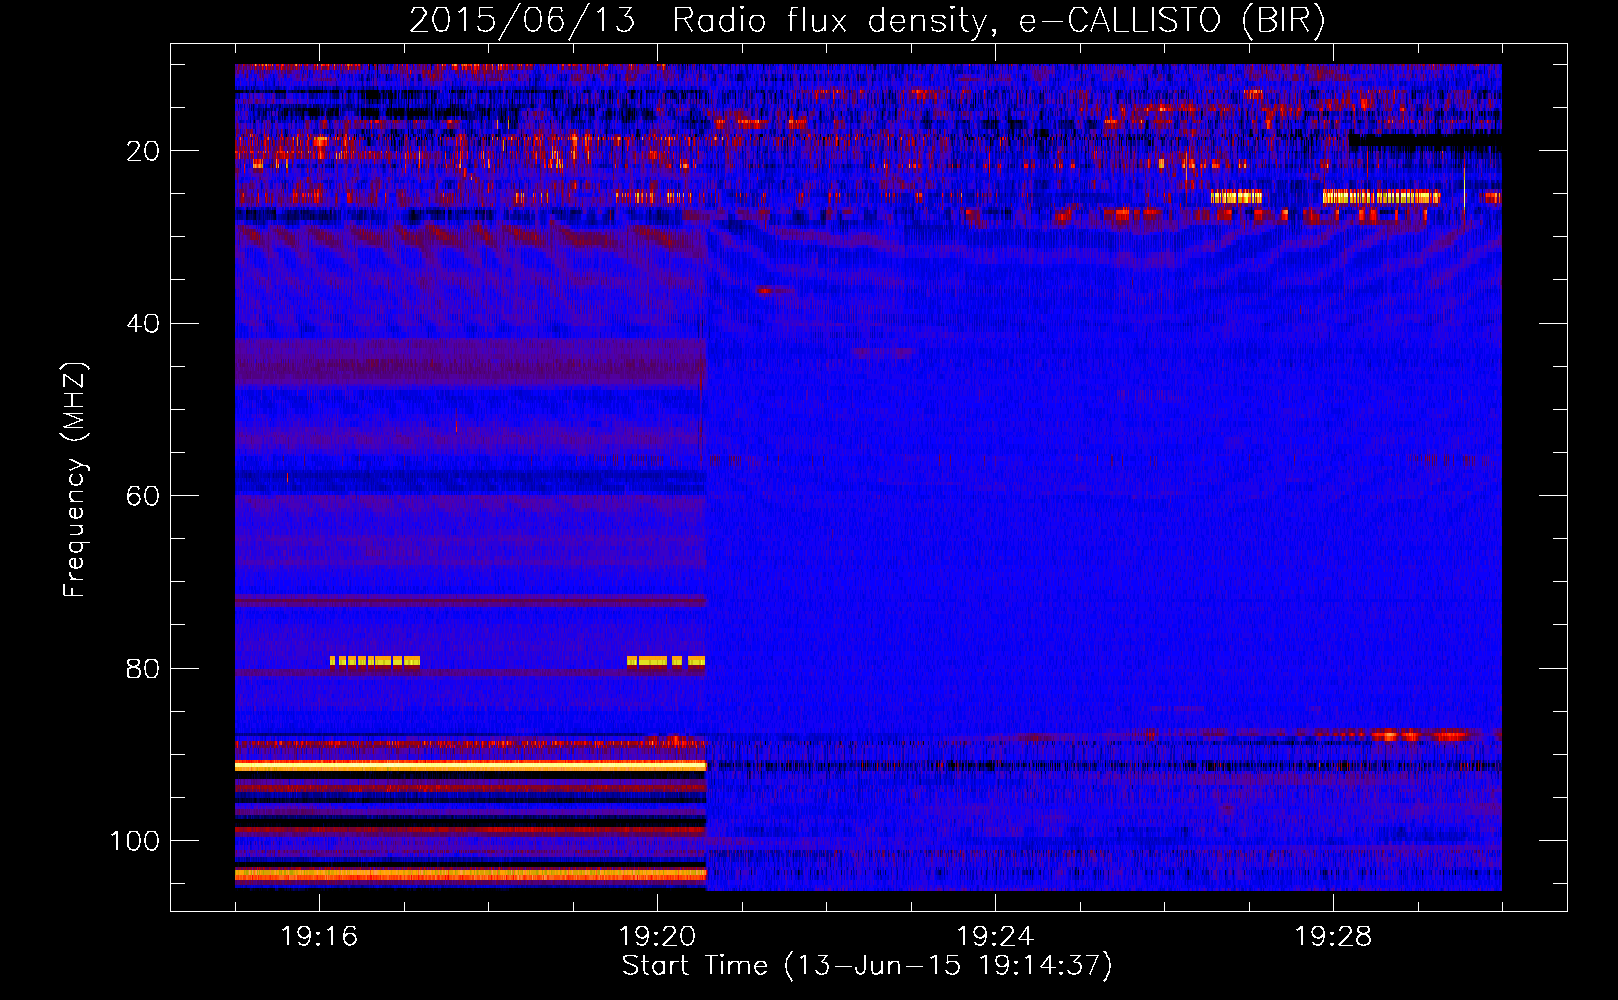The width and height of the screenshot is (1618, 1000).
Task: Click the 19:24 time tick label
Action: (x=995, y=937)
